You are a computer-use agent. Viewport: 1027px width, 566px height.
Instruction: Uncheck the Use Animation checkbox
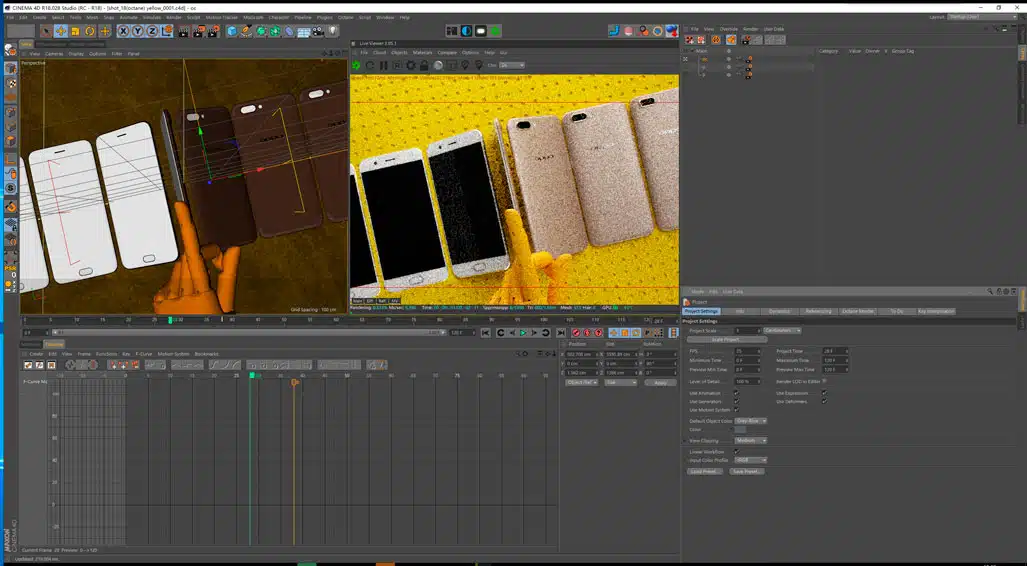(736, 393)
